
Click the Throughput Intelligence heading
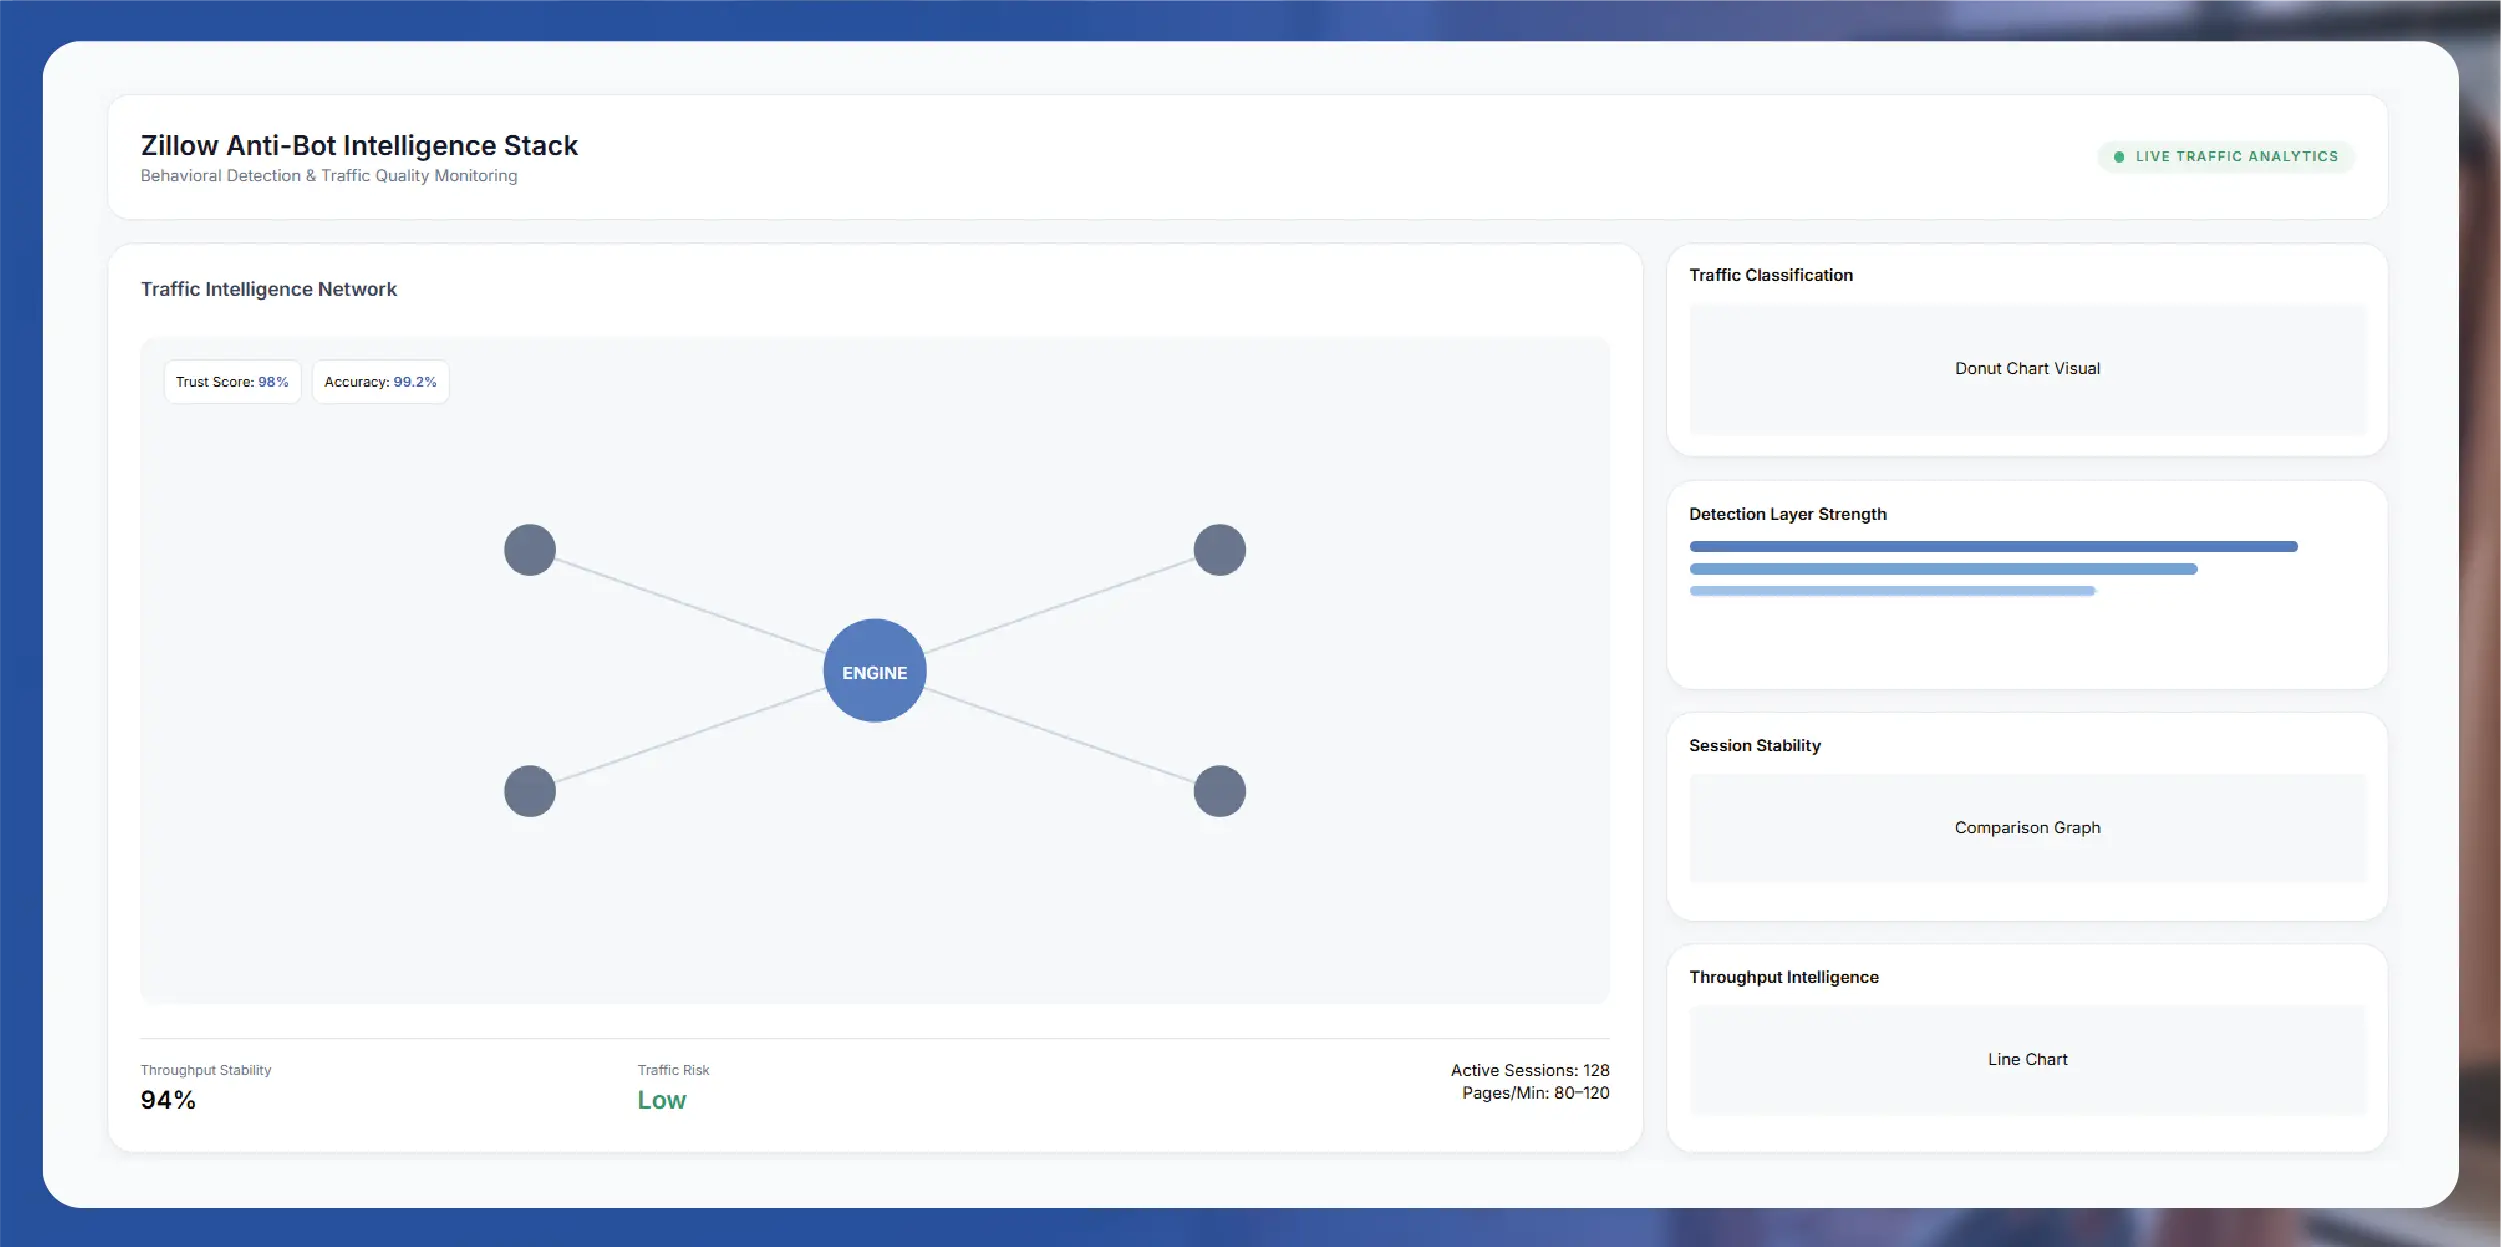[x=1784, y=977]
